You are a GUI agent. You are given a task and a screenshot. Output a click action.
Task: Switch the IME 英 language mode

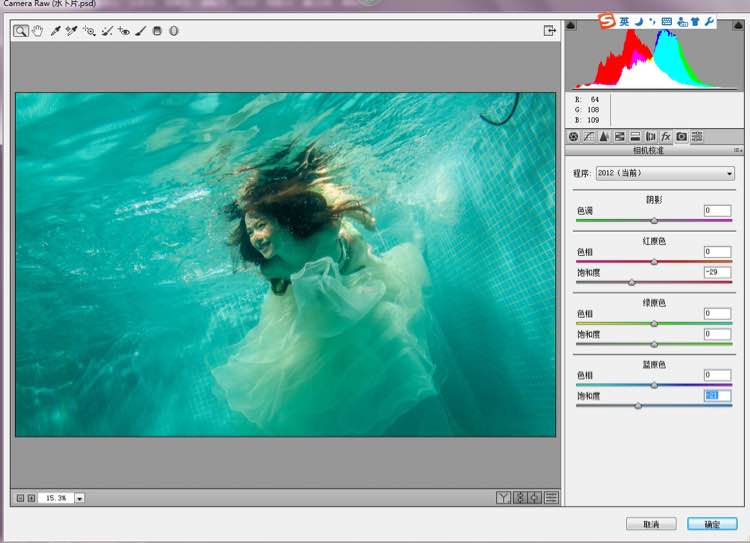coord(624,22)
